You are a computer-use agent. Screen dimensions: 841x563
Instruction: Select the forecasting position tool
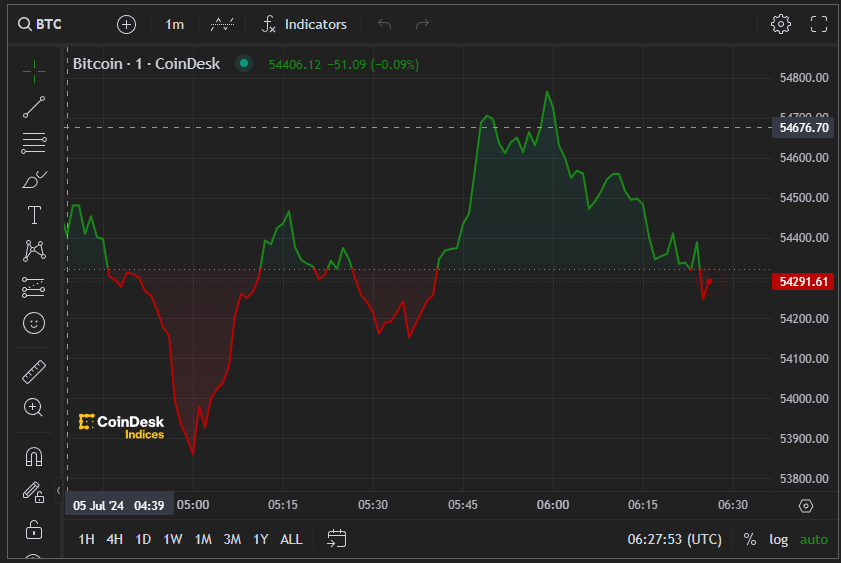pos(34,287)
